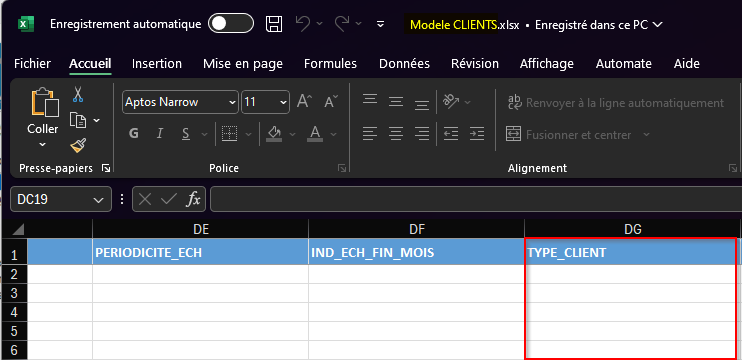Apply the font color A button

click(x=315, y=134)
